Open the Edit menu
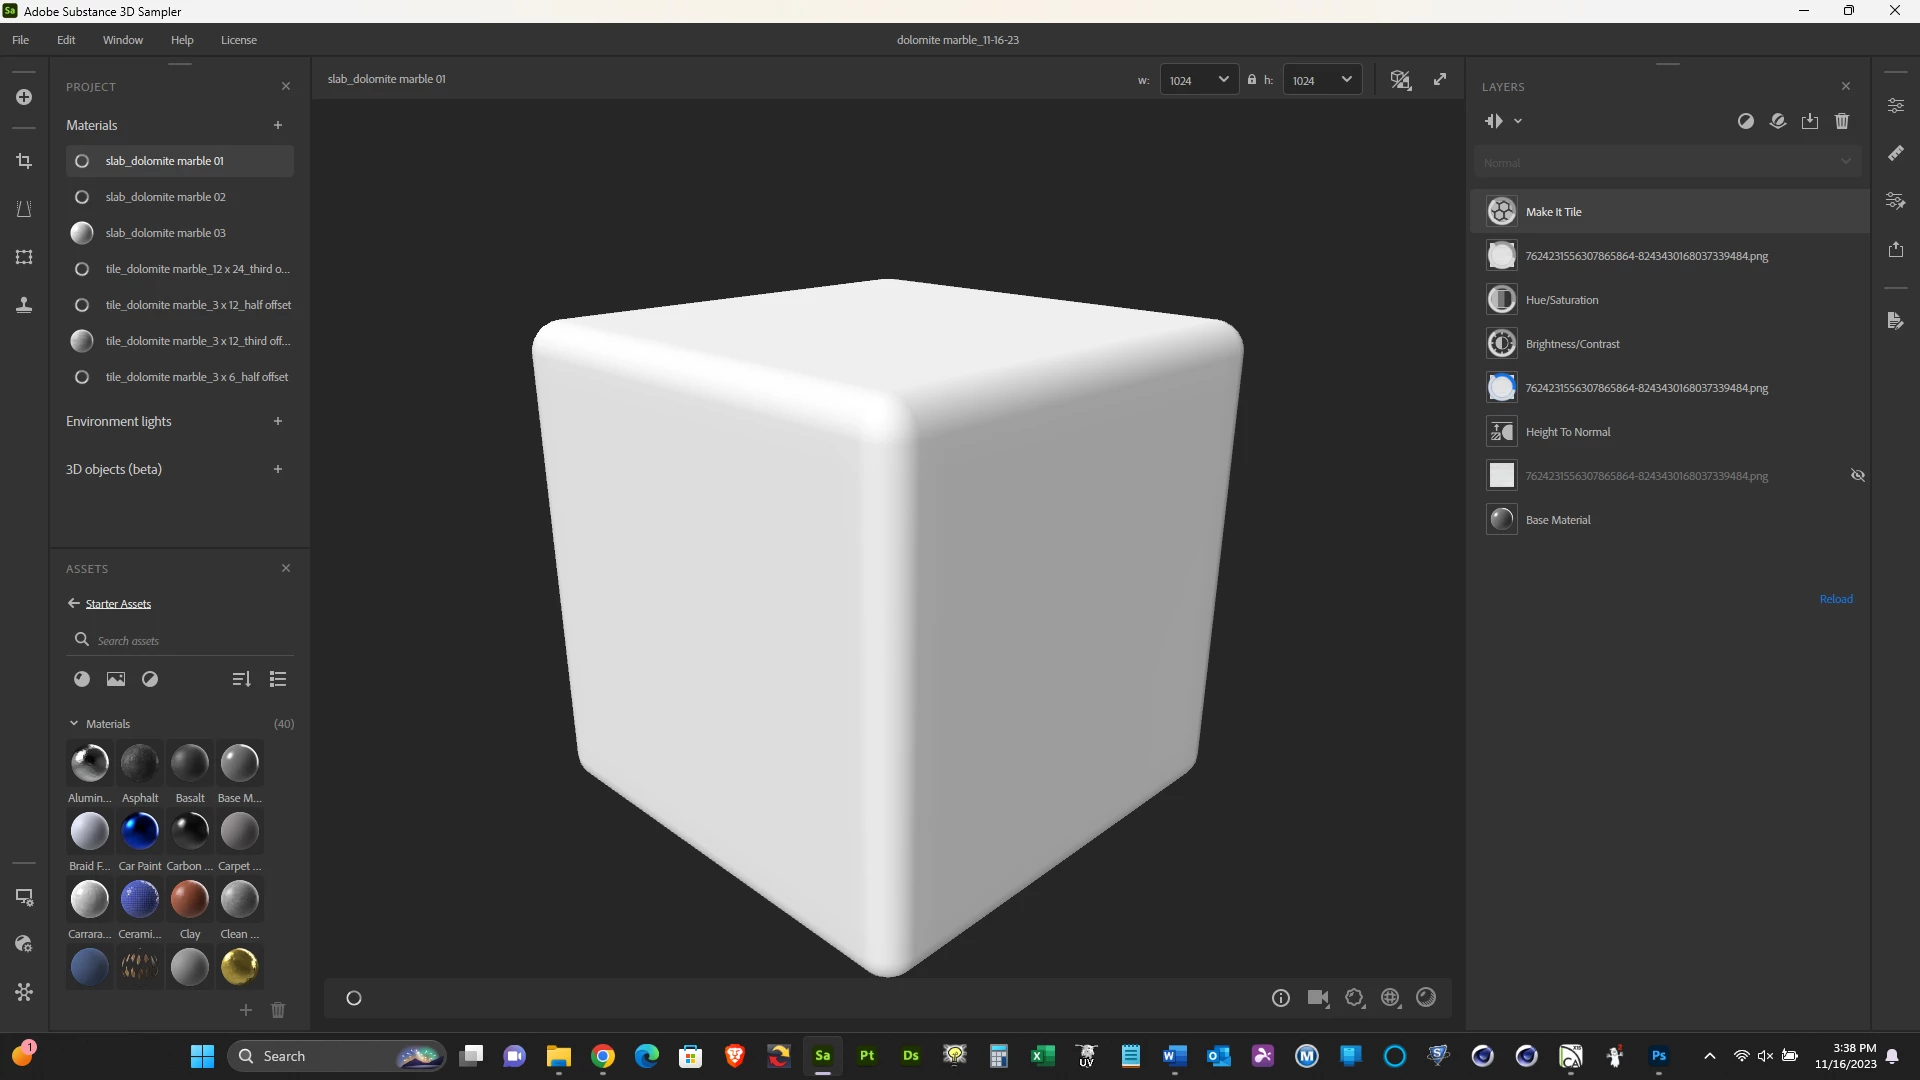This screenshot has width=1920, height=1080. (x=66, y=40)
